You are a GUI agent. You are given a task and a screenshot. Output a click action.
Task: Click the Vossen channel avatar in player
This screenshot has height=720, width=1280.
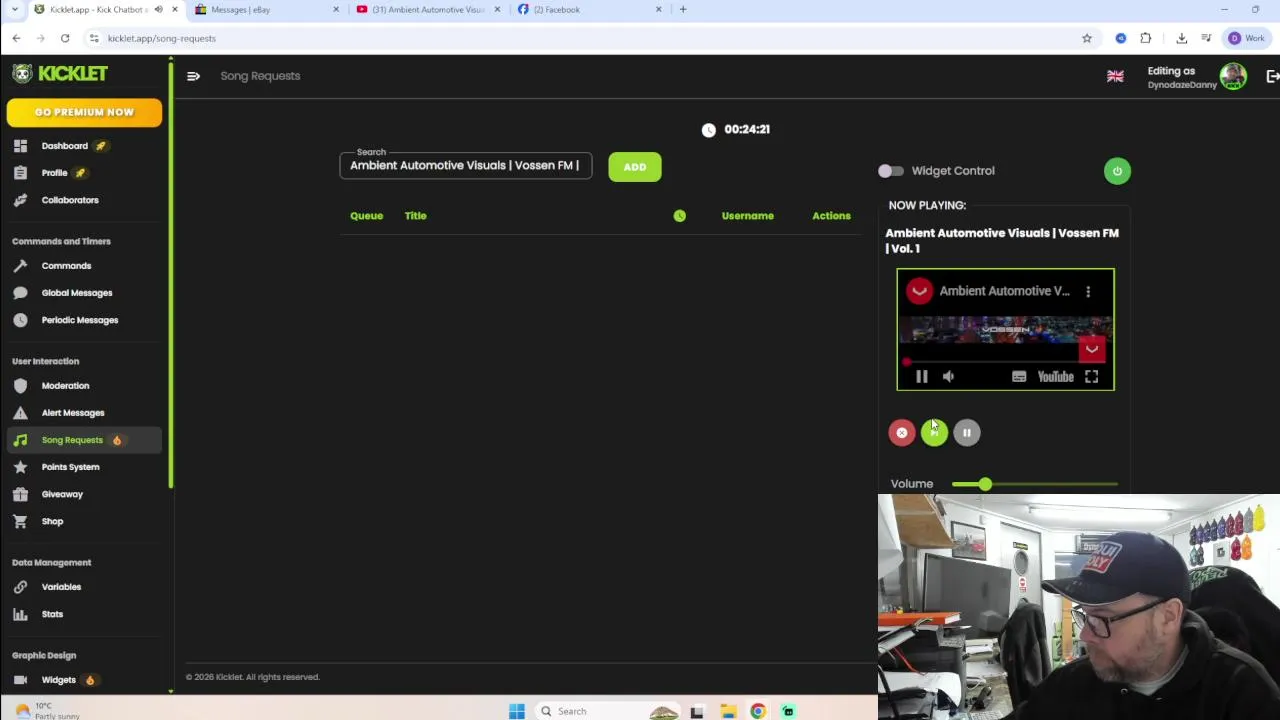[919, 291]
